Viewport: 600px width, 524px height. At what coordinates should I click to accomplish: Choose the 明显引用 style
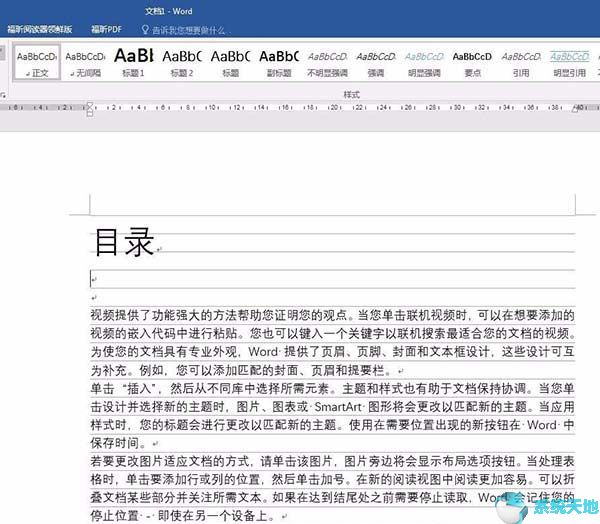[570, 62]
